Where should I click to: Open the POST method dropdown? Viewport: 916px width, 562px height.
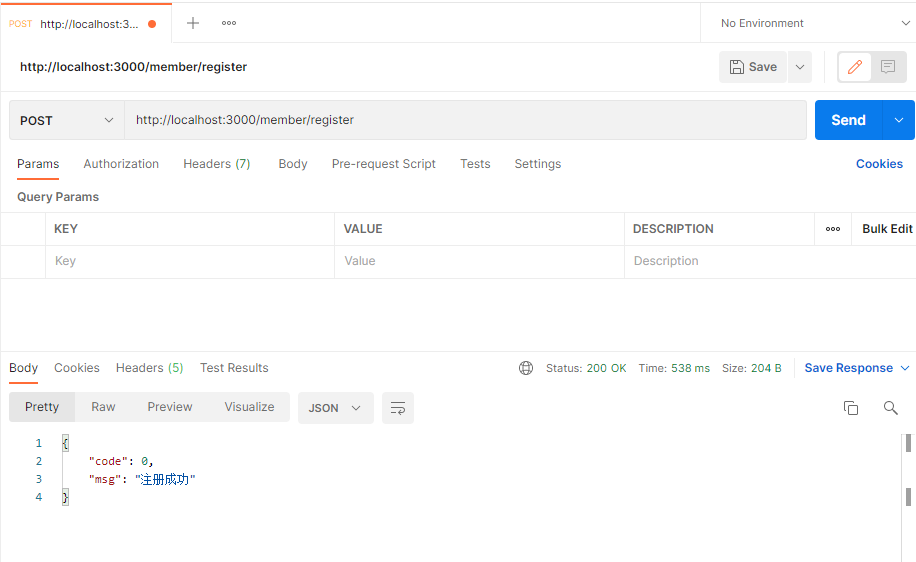[67, 120]
